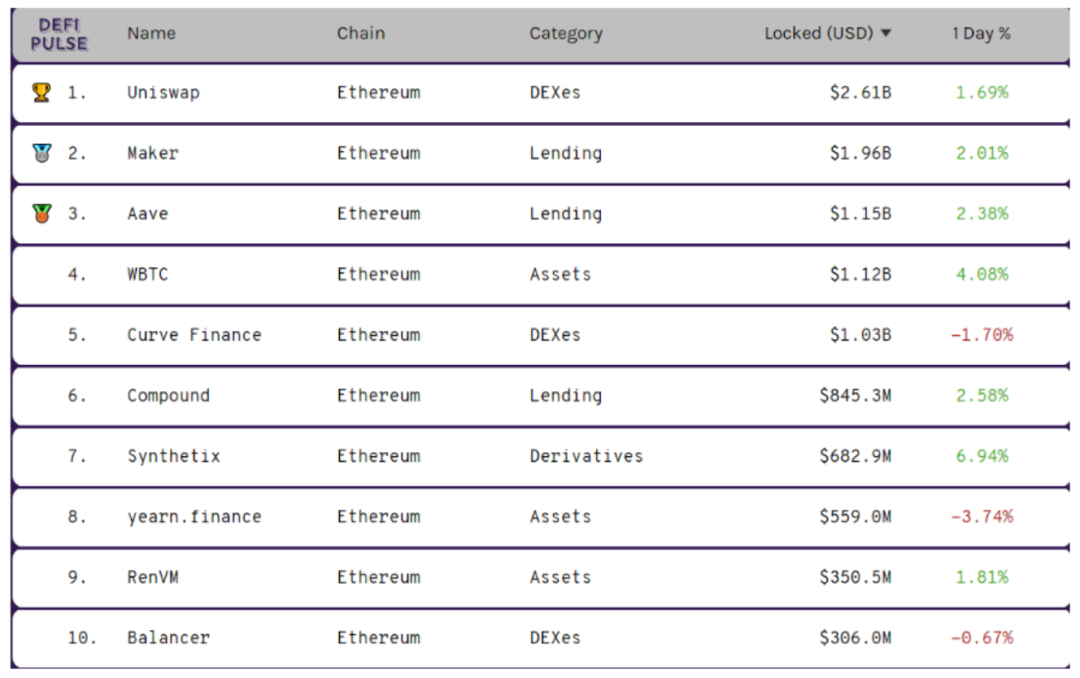
Task: Sort by the Category column header
Action: click(566, 33)
